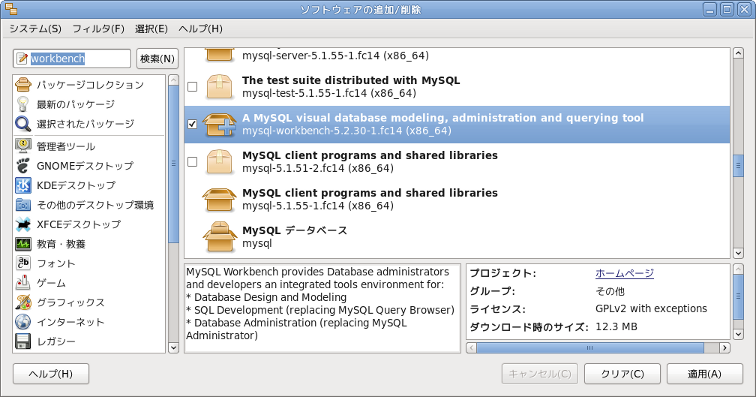Click the package description text pane

point(322,308)
